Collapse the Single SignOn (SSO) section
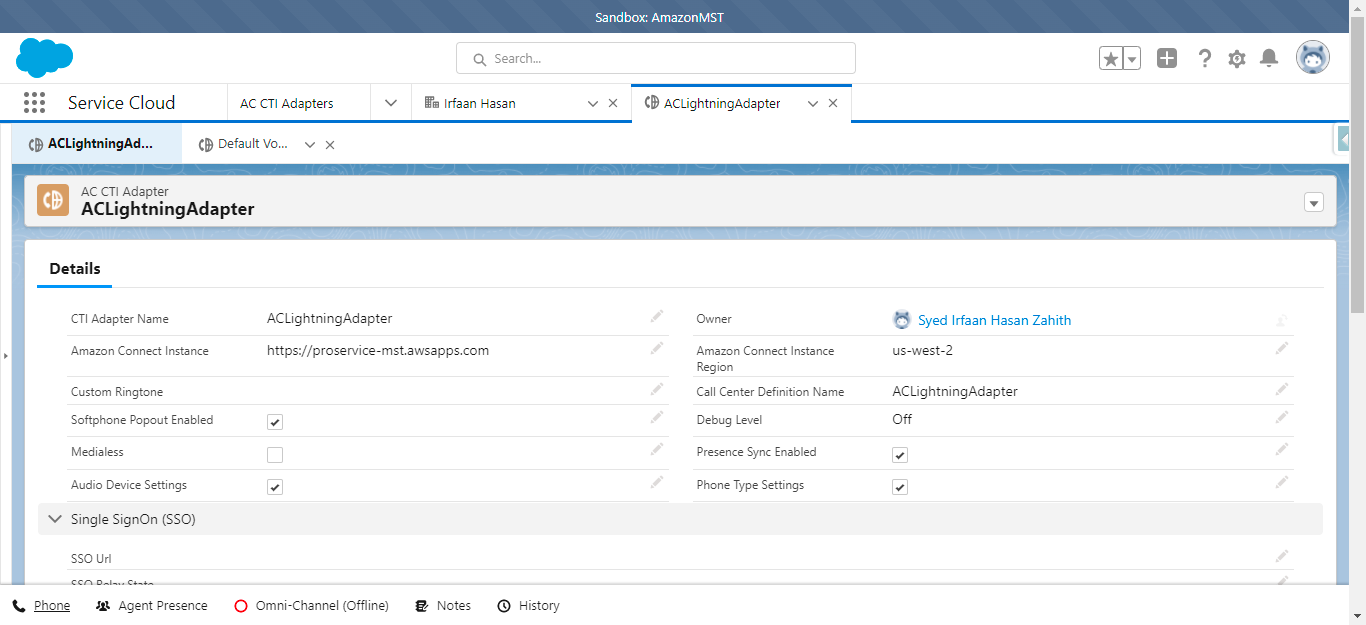 pyautogui.click(x=55, y=519)
